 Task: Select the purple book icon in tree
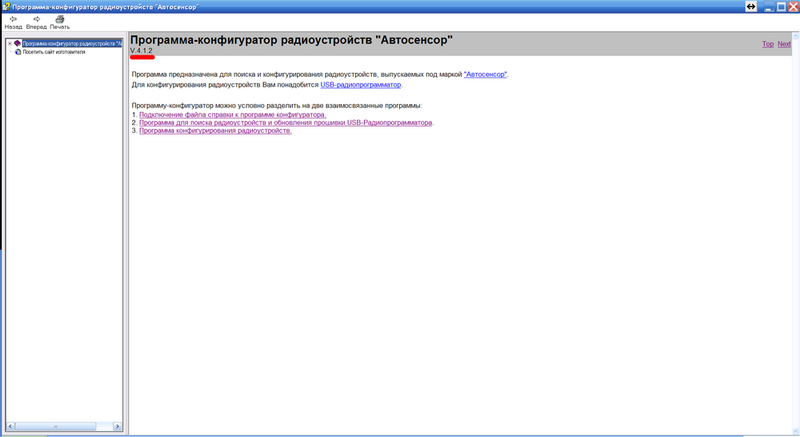[17, 44]
